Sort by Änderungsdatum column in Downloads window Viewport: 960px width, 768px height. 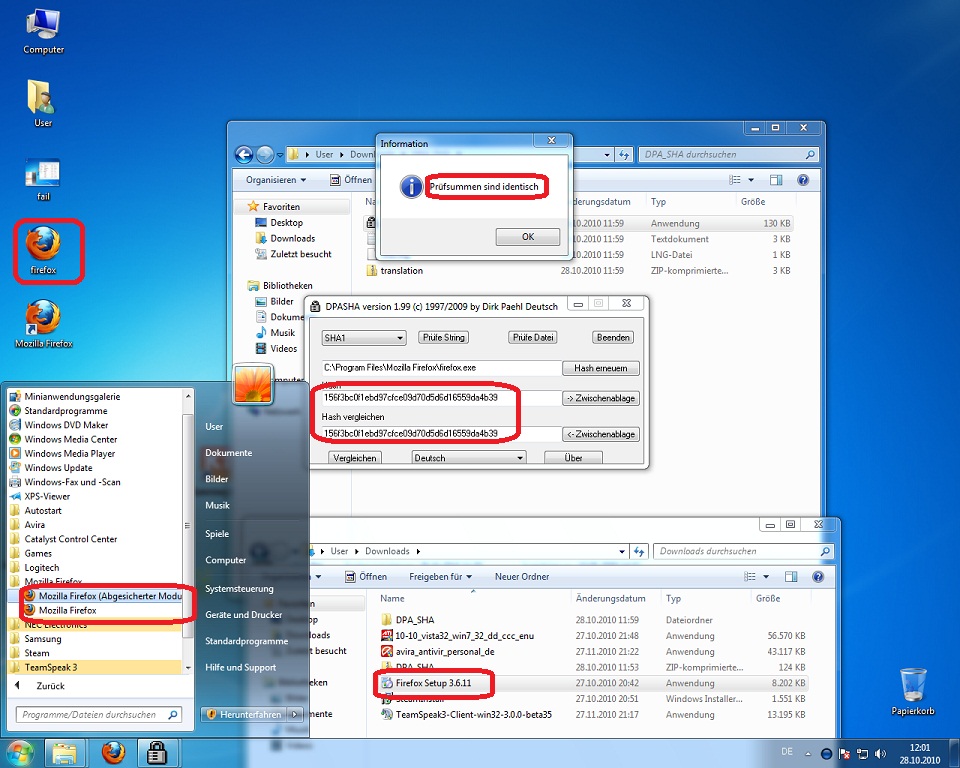pyautogui.click(x=610, y=598)
